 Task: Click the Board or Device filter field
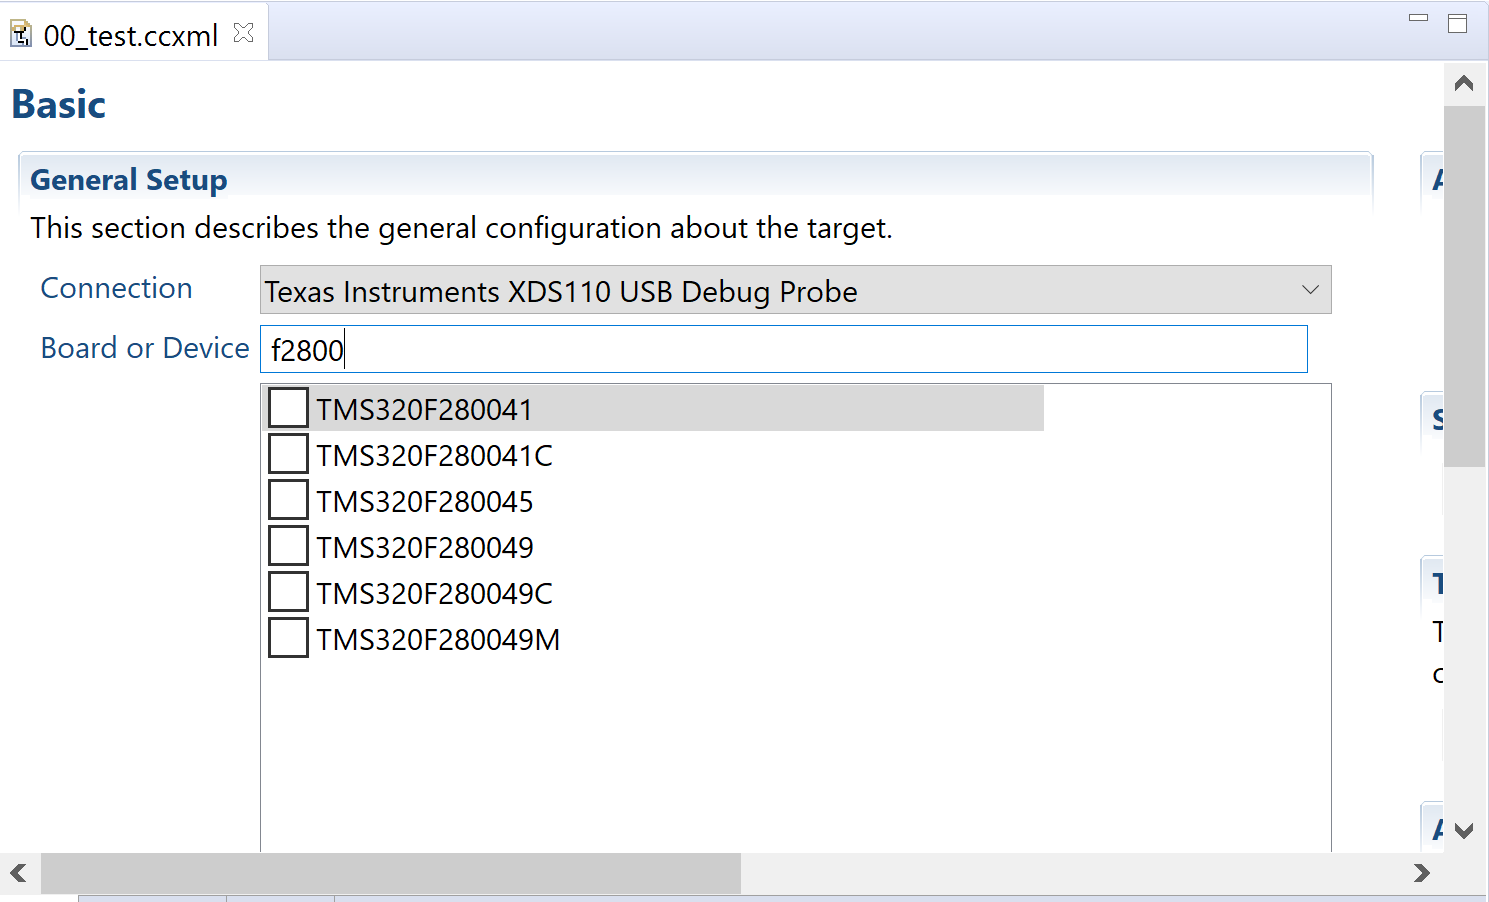pos(784,349)
